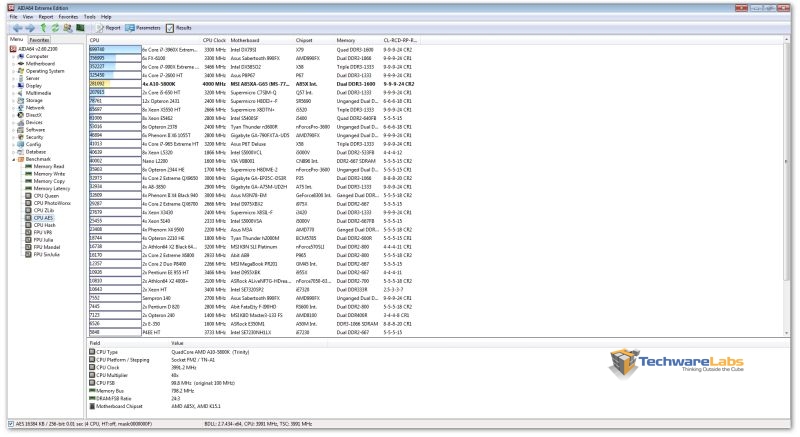
Task: Go forward with the blue right arrow
Action: tap(30, 28)
